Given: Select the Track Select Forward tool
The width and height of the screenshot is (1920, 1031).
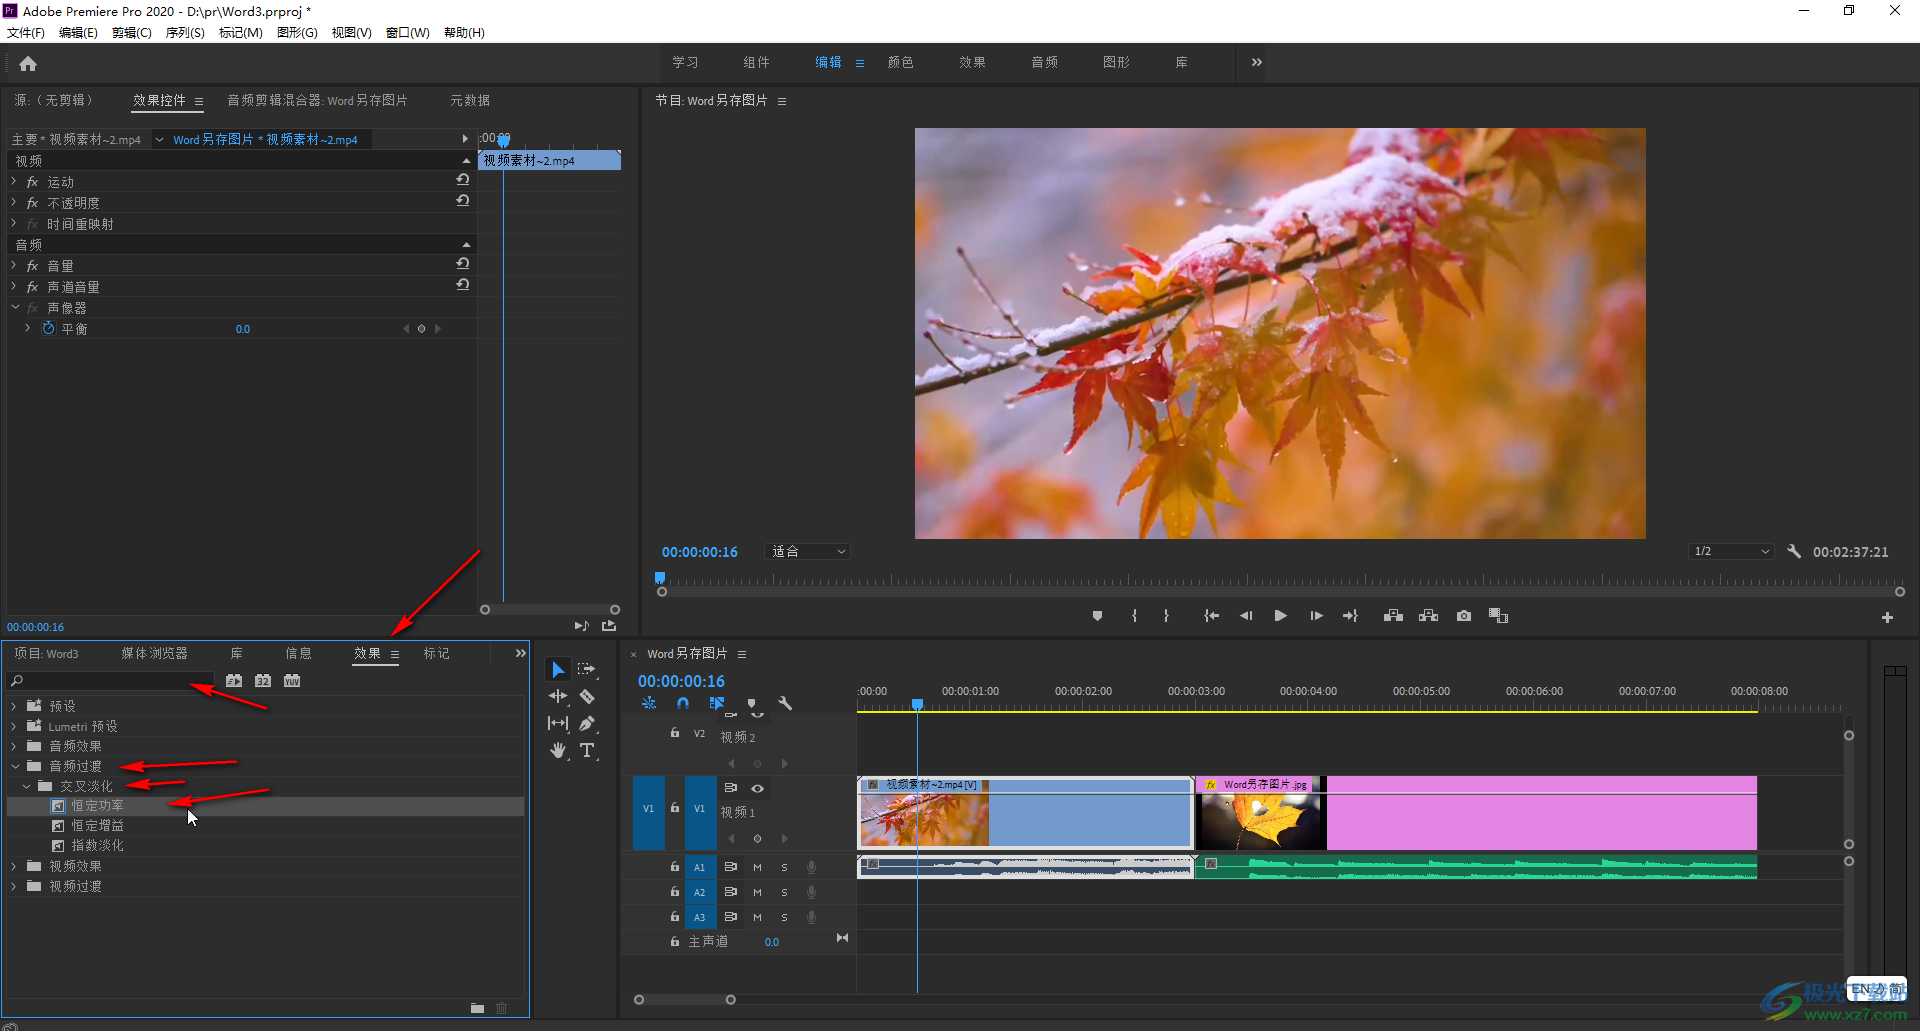Looking at the screenshot, I should click(587, 669).
